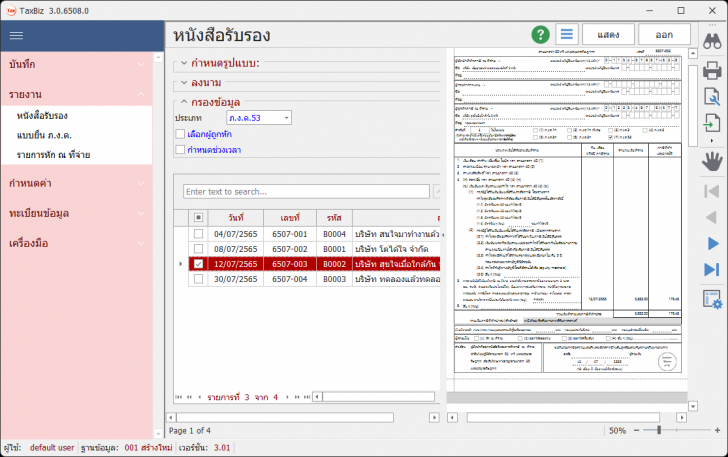
Task: Go to next preview page
Action: click(713, 243)
